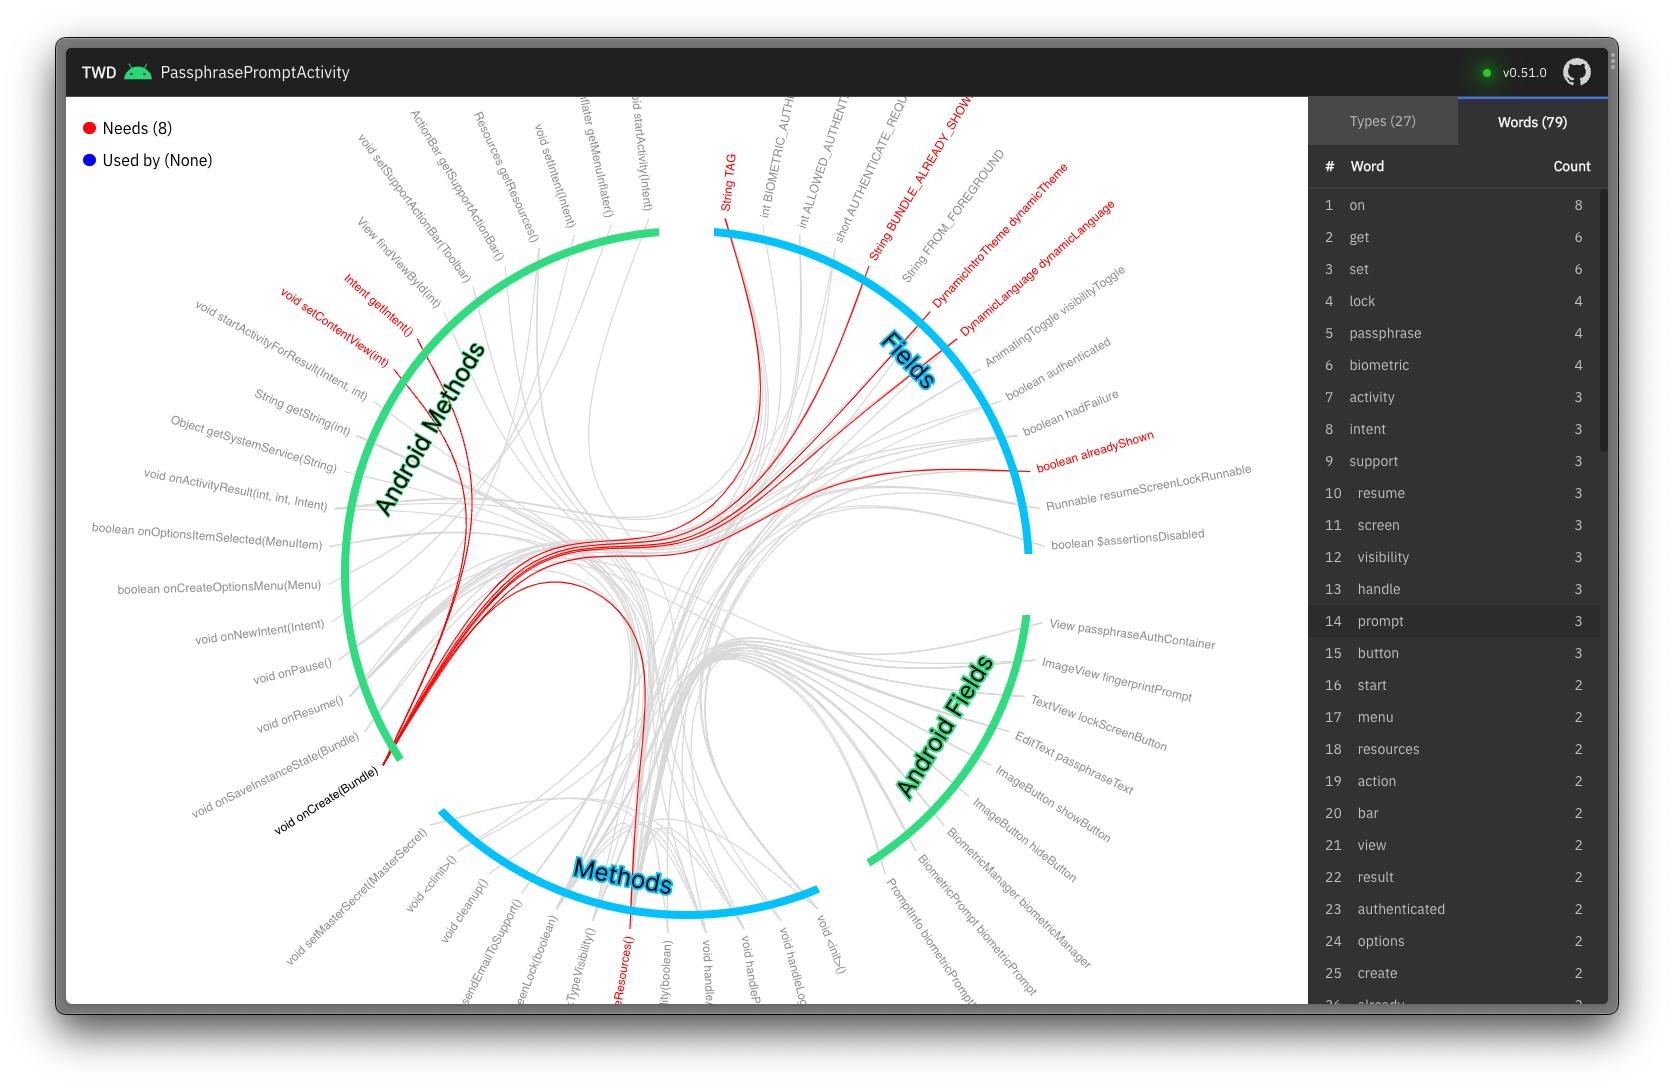Toggle the blue Used by (None) legend indicator

point(89,160)
